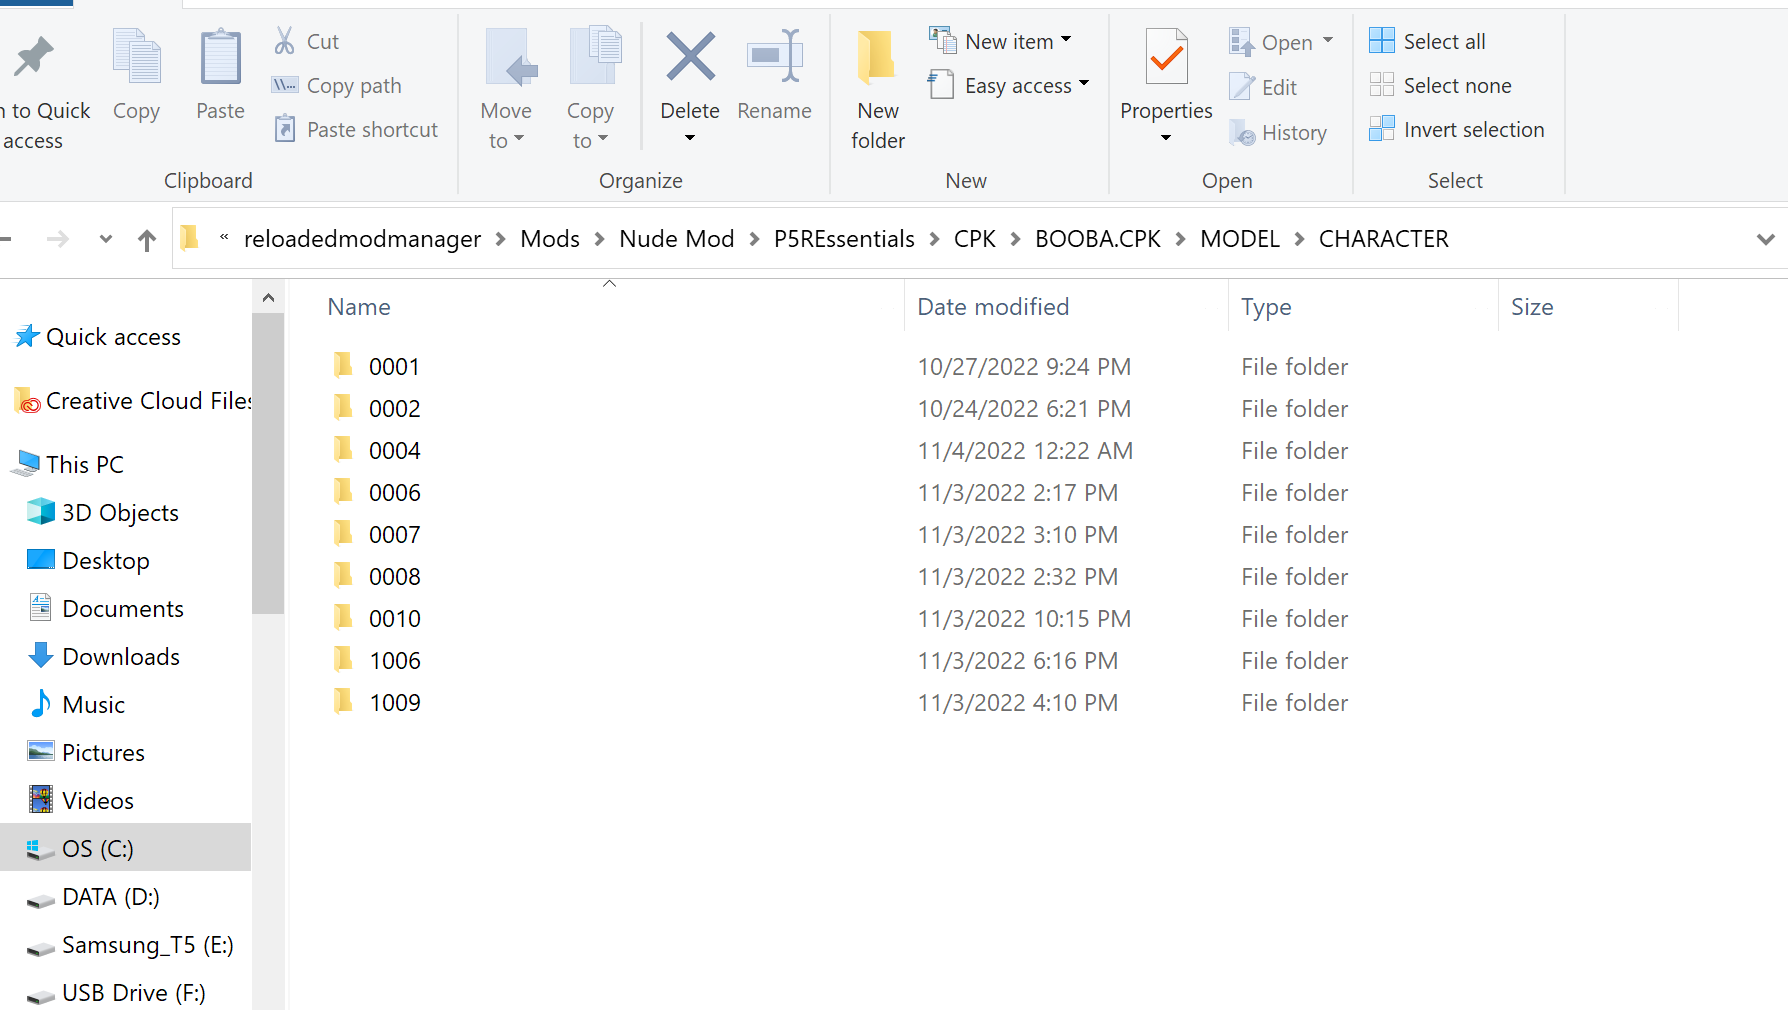Sort by the Type column header
Screen dimensions: 1788x1010
1266,307
